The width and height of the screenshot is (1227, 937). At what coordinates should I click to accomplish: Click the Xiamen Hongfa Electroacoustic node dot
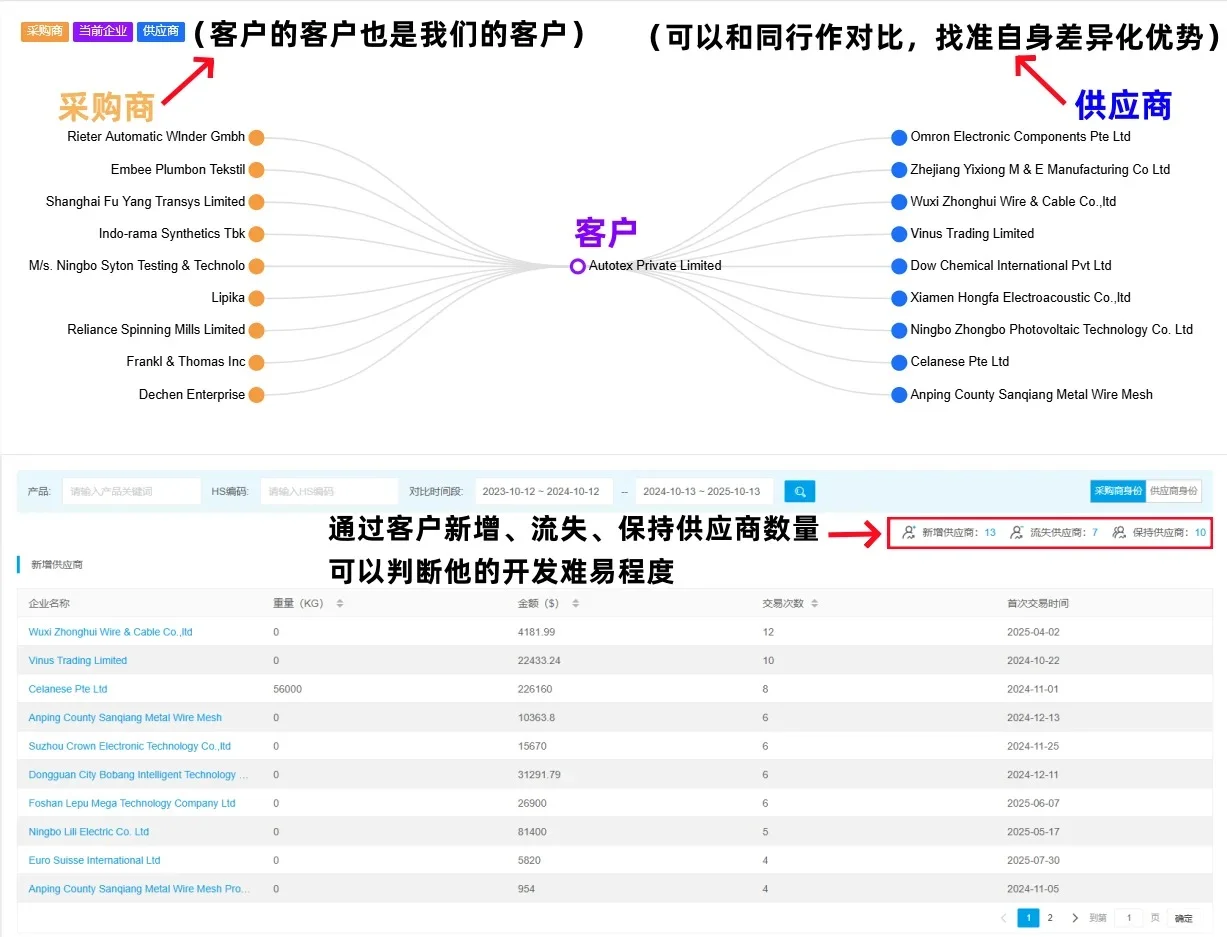[x=899, y=298]
